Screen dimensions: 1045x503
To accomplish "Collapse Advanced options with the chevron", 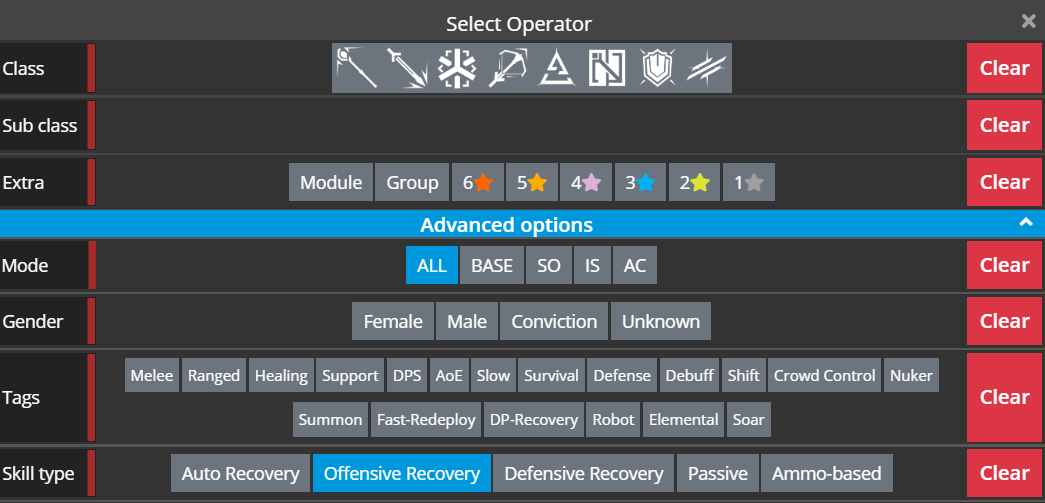I will 1026,223.
